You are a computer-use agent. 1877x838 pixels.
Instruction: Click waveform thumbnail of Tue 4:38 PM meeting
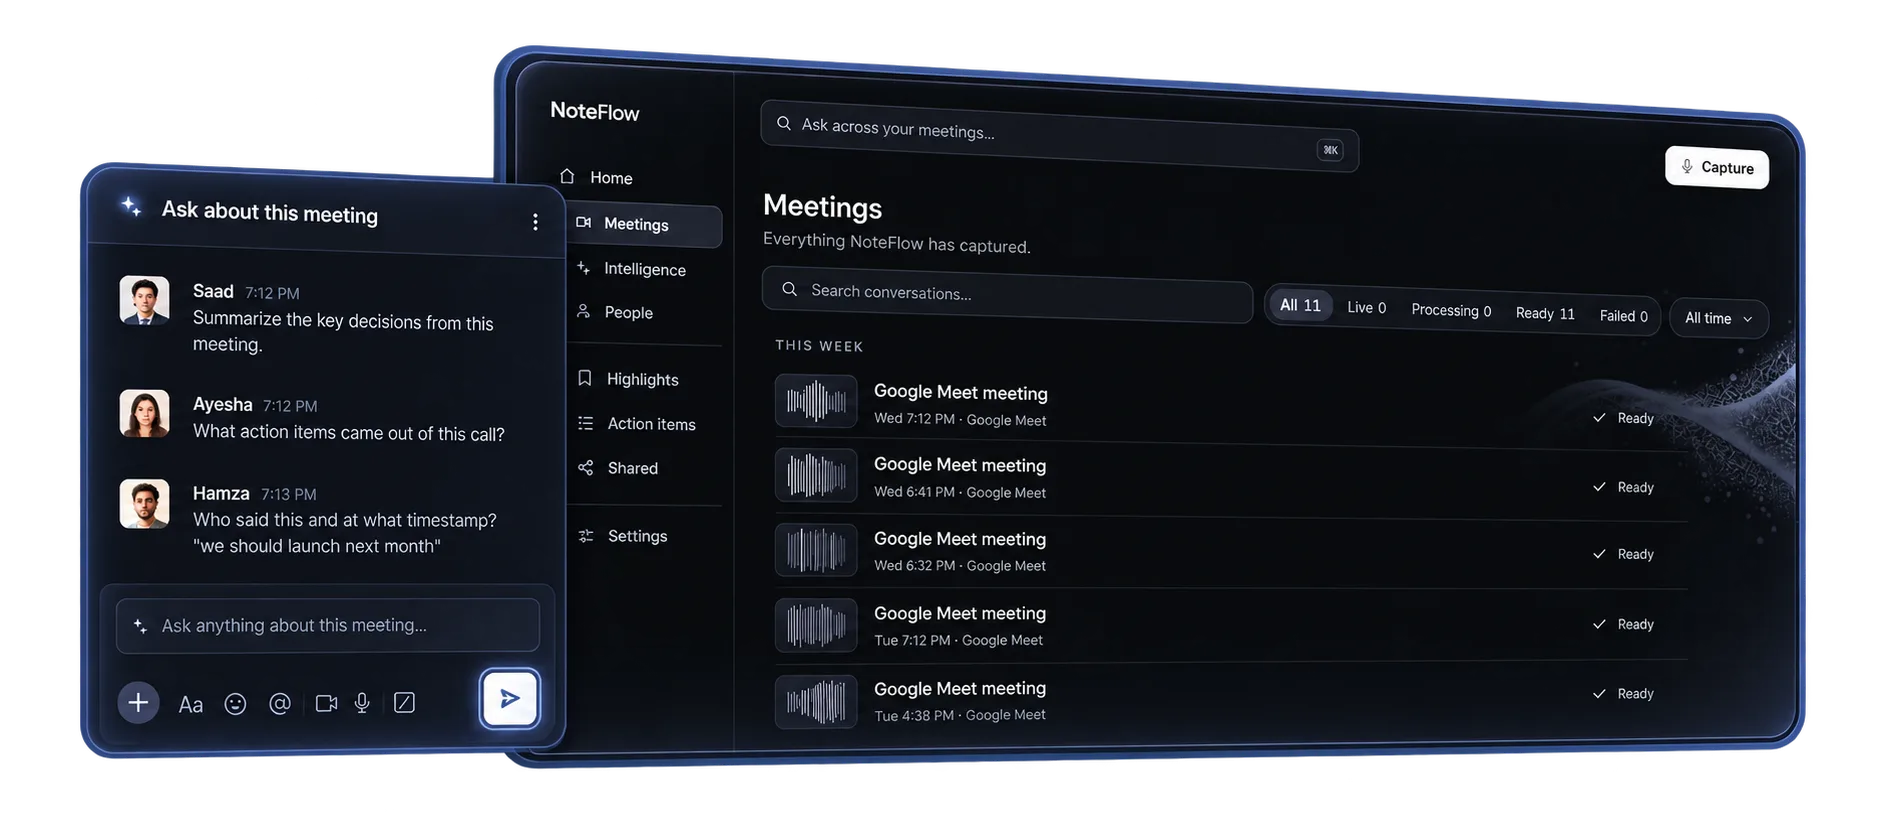(816, 701)
